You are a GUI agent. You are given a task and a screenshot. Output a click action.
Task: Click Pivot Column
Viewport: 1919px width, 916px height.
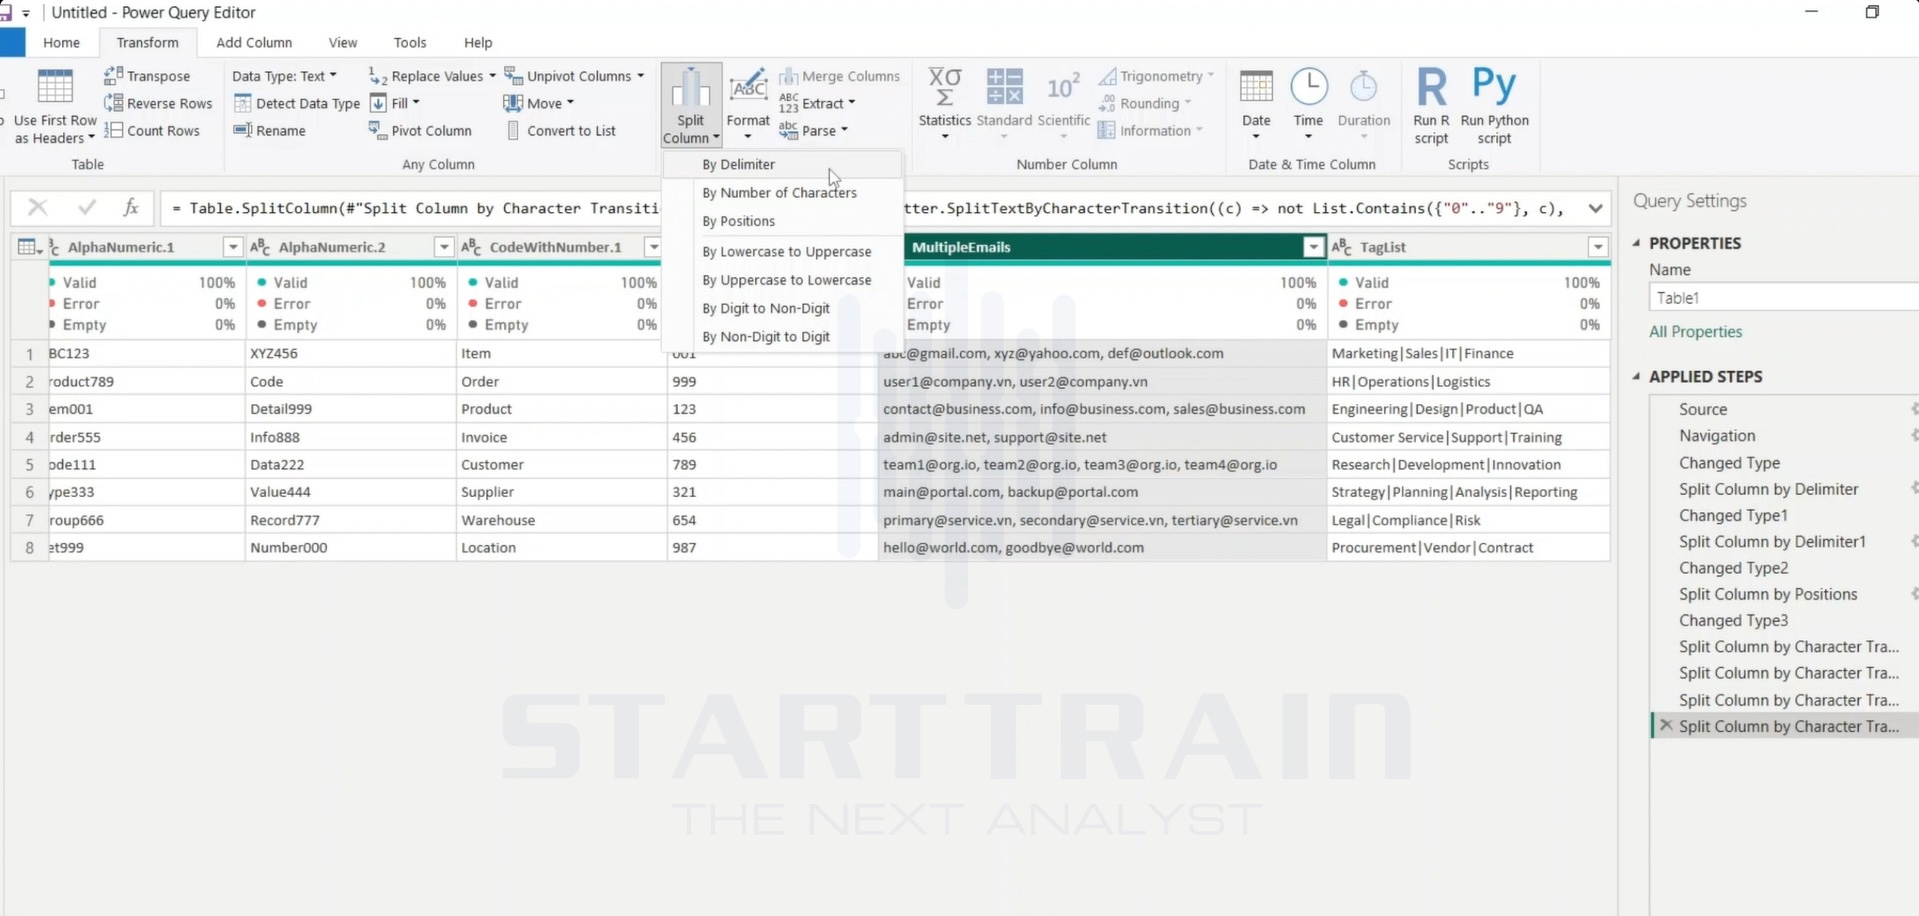(420, 130)
